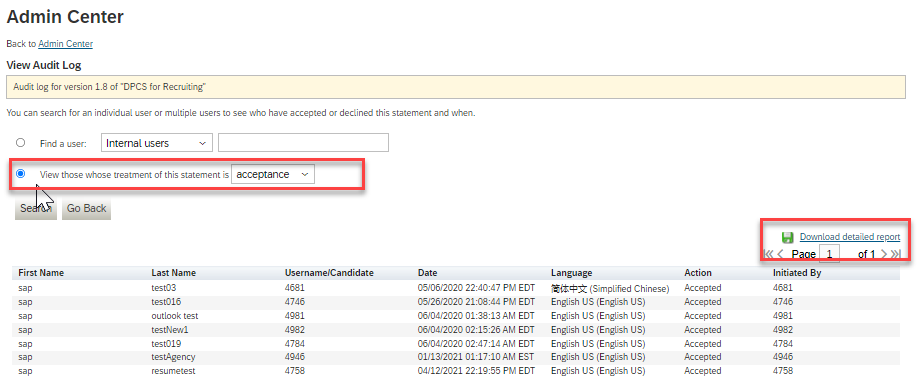Click the Language column header
The height and width of the screenshot is (381, 917).
[571, 273]
